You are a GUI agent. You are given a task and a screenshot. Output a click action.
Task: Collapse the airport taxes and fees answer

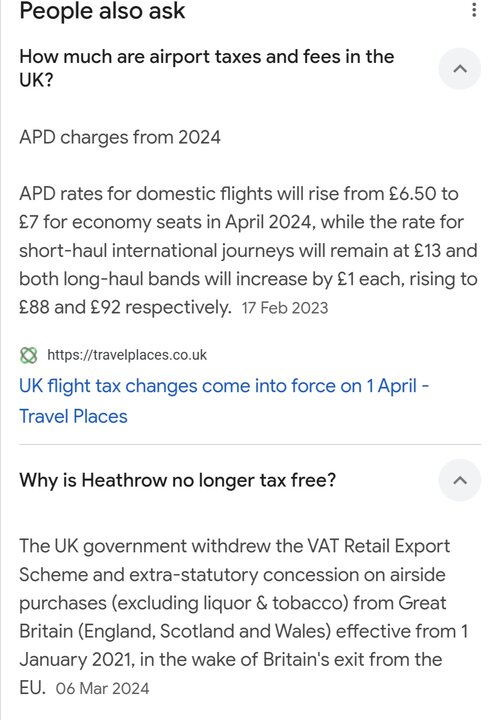(460, 69)
